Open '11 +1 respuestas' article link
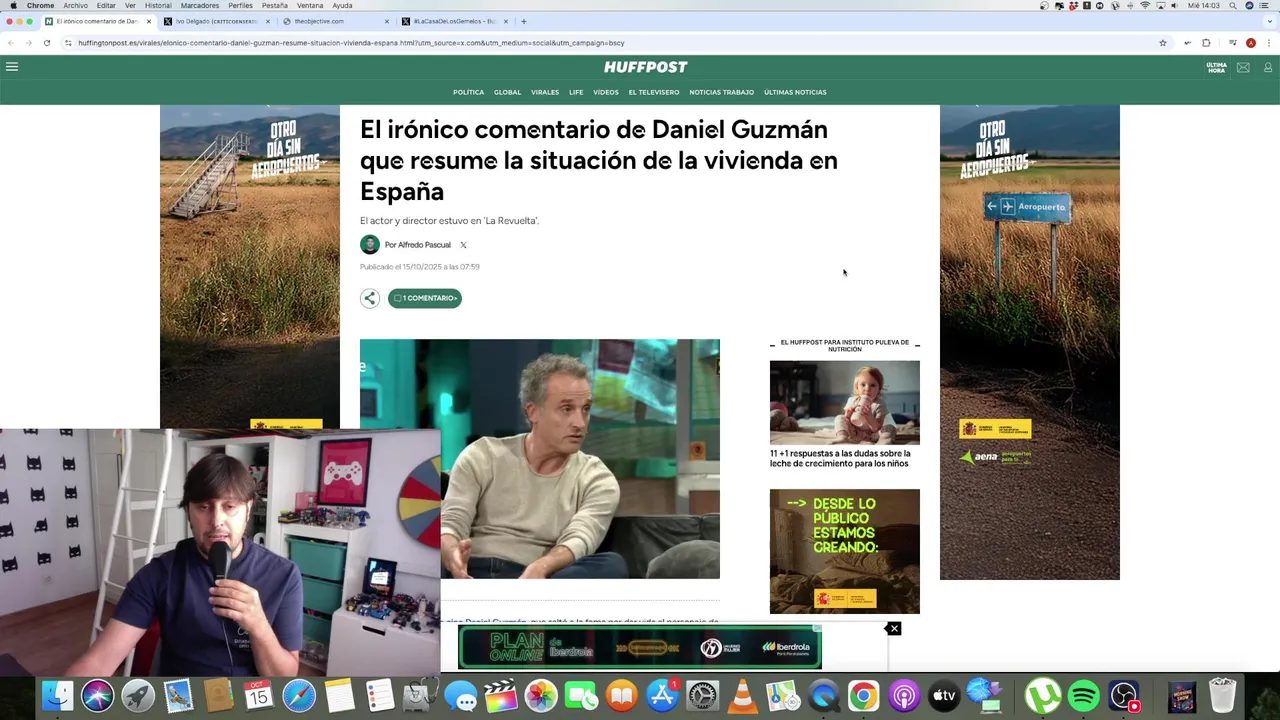This screenshot has height=720, width=1280. pyautogui.click(x=839, y=458)
